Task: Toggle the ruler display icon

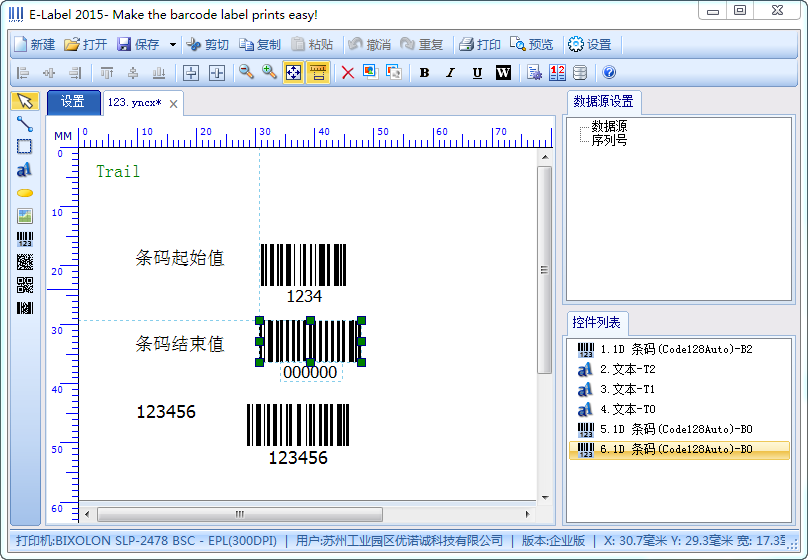Action: 318,73
